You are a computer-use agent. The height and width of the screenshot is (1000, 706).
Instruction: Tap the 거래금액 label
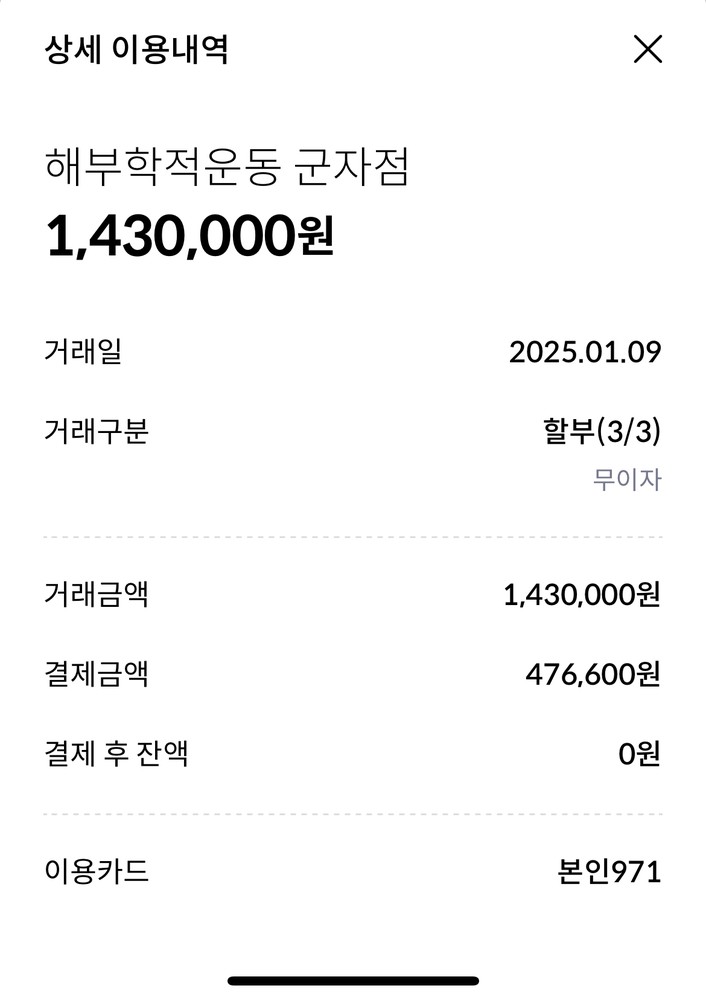click(96, 595)
